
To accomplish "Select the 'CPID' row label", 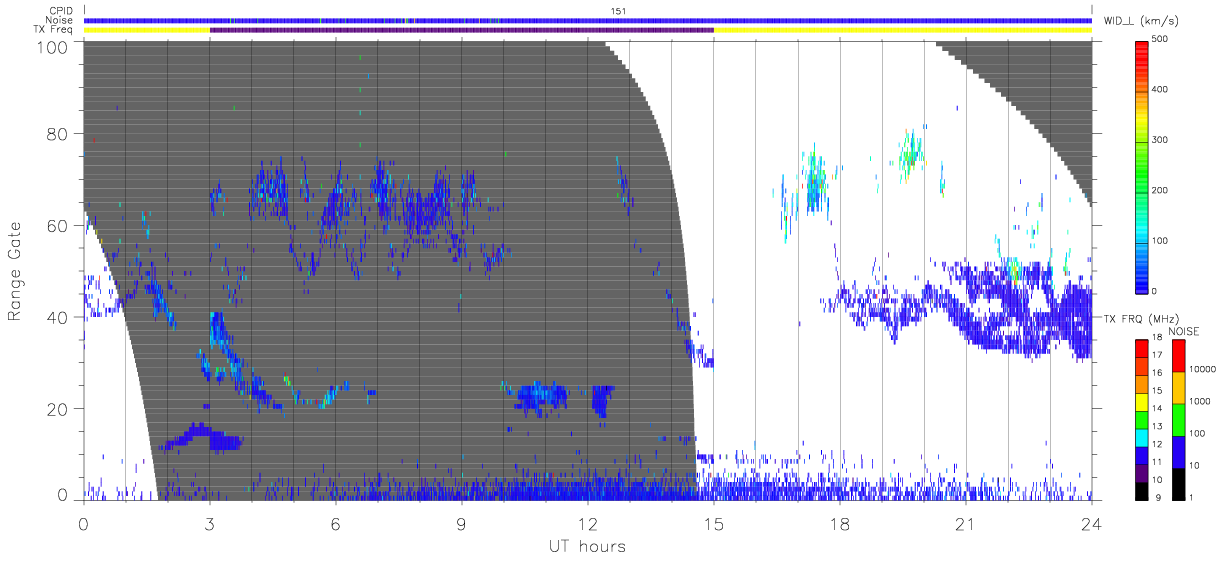I will click(x=59, y=11).
